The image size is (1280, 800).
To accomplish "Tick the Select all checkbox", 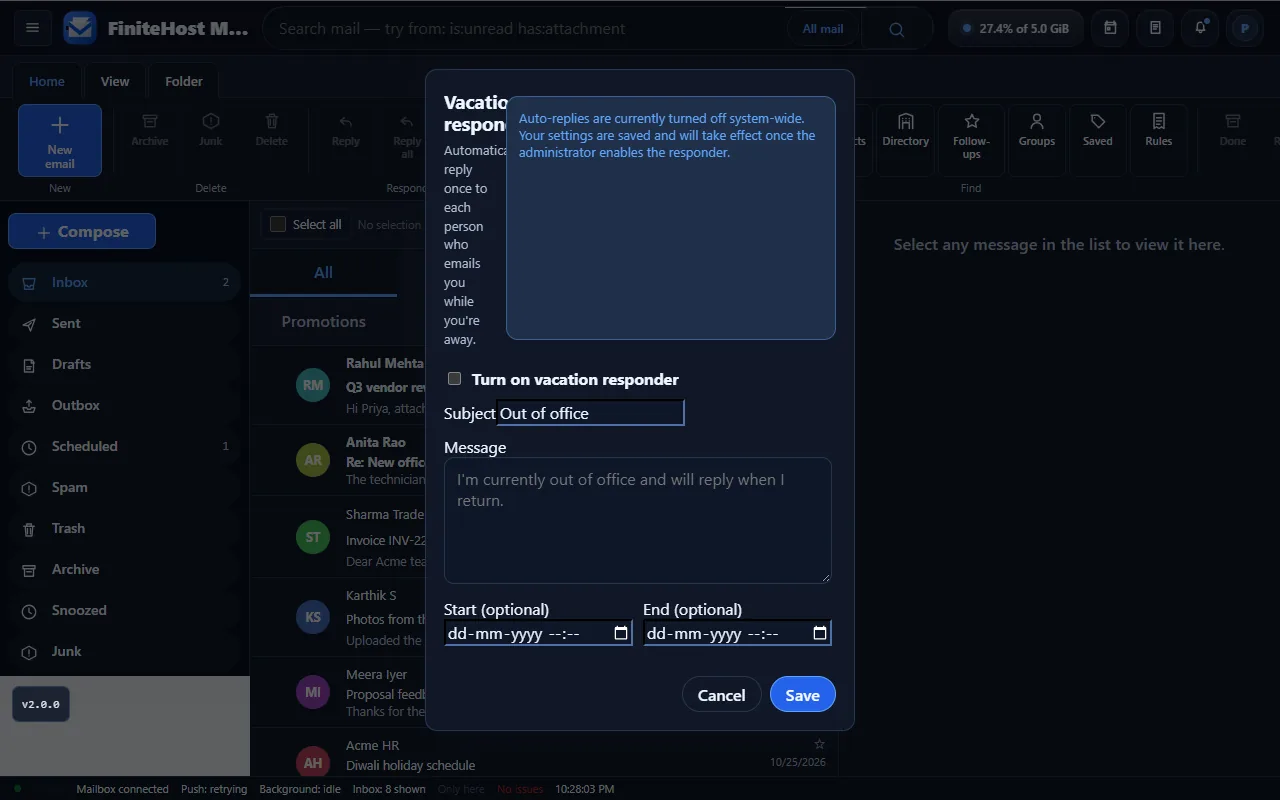I will 278,224.
